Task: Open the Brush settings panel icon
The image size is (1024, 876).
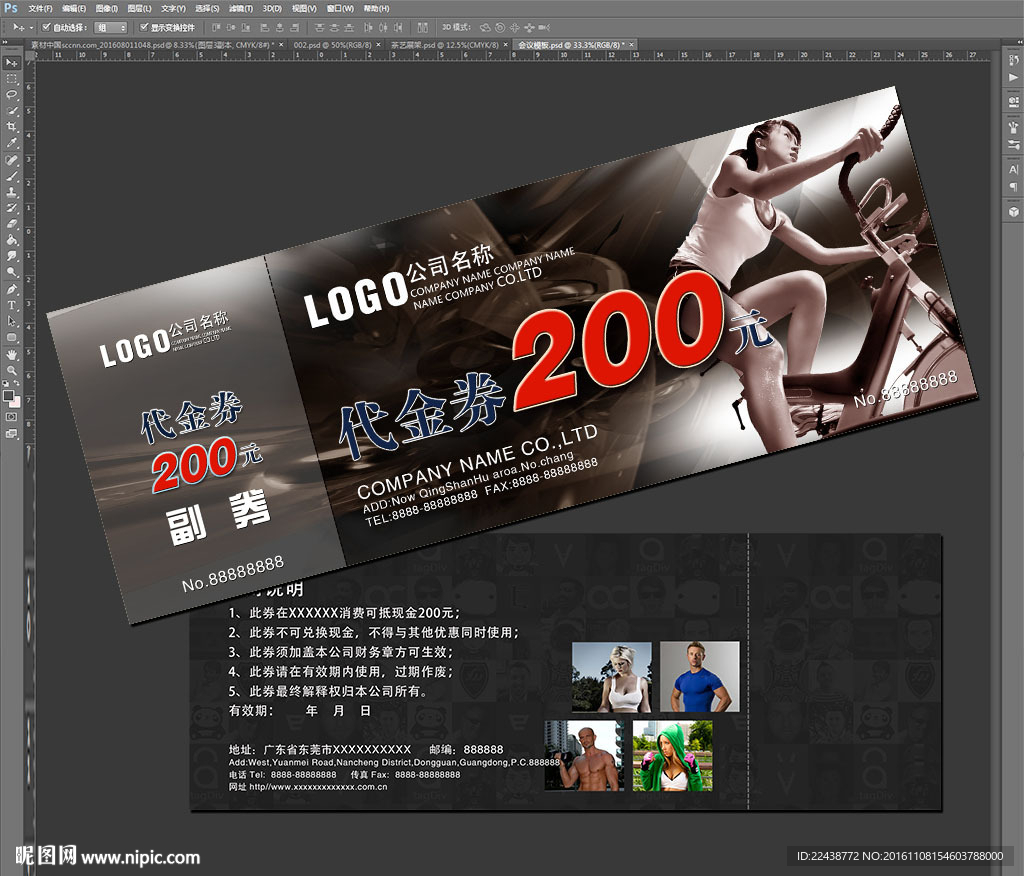Action: pyautogui.click(x=1013, y=144)
